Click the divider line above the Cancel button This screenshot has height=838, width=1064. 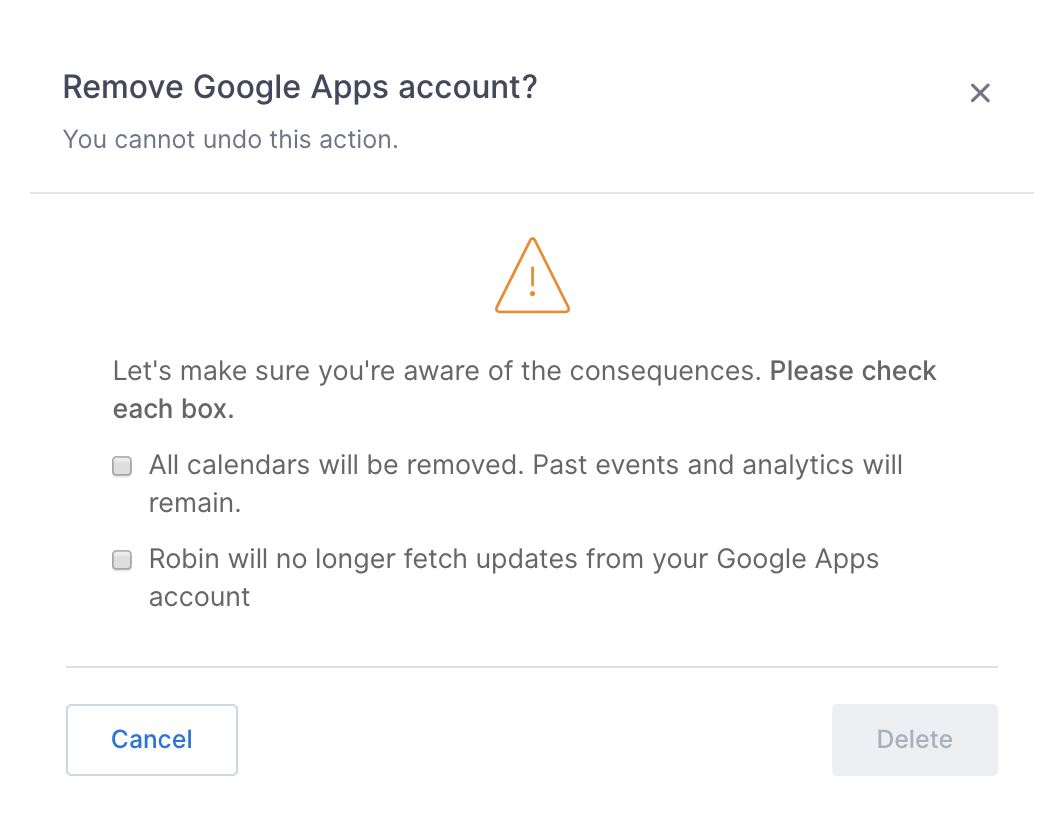(x=532, y=666)
